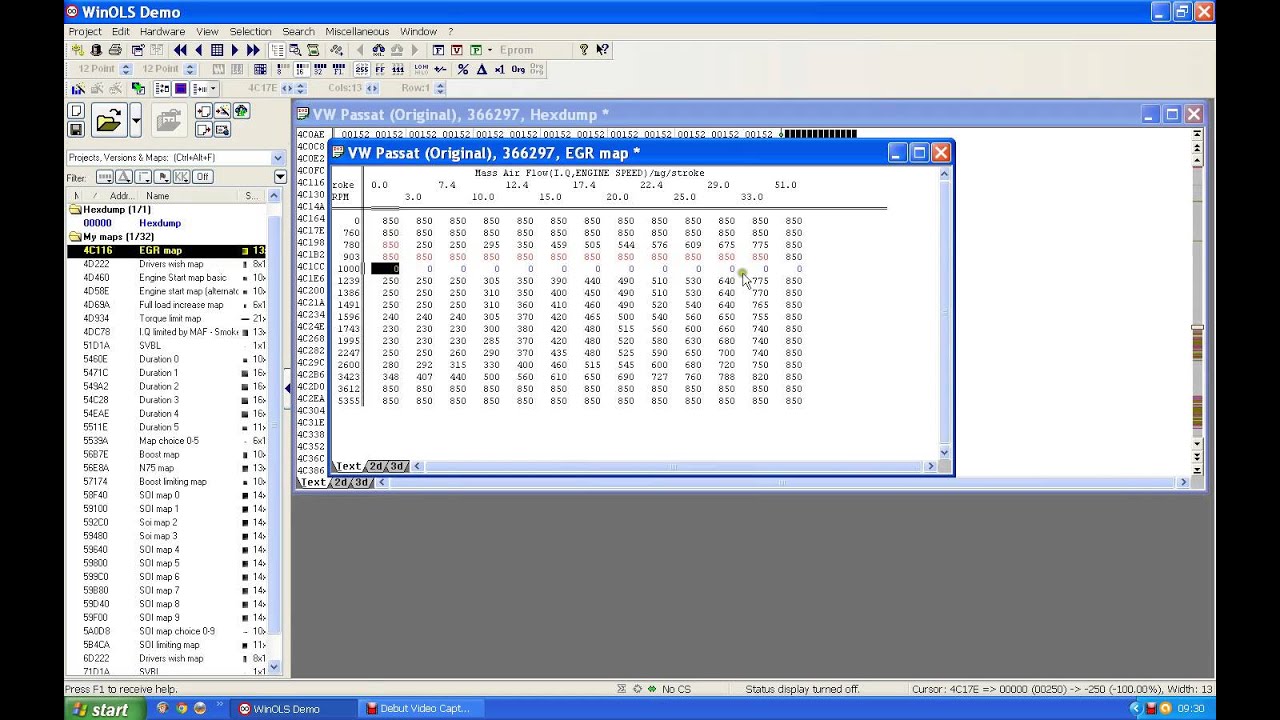
Task: Click Name column header in map list
Action: tap(190, 196)
